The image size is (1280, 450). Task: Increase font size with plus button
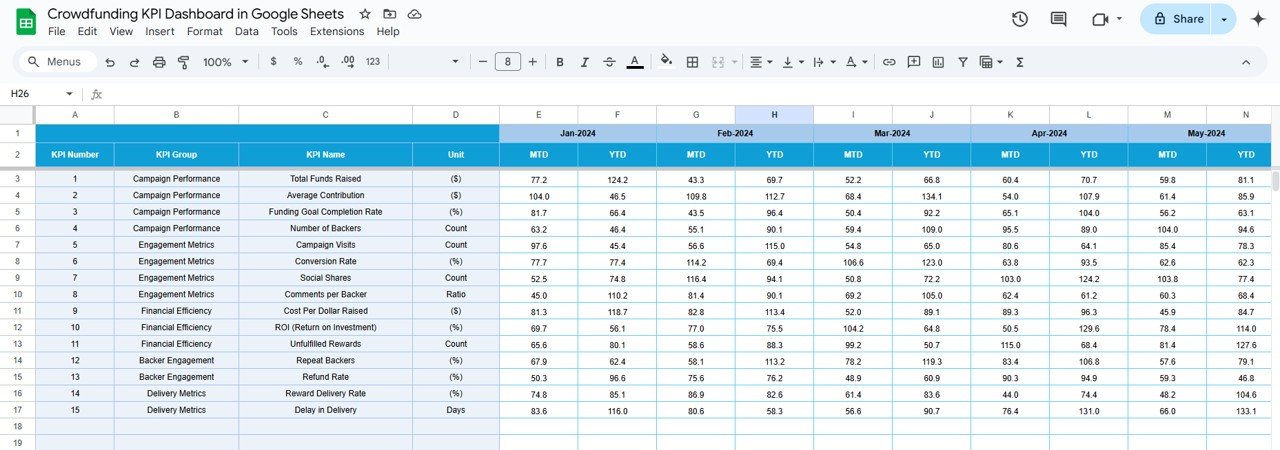pos(533,62)
